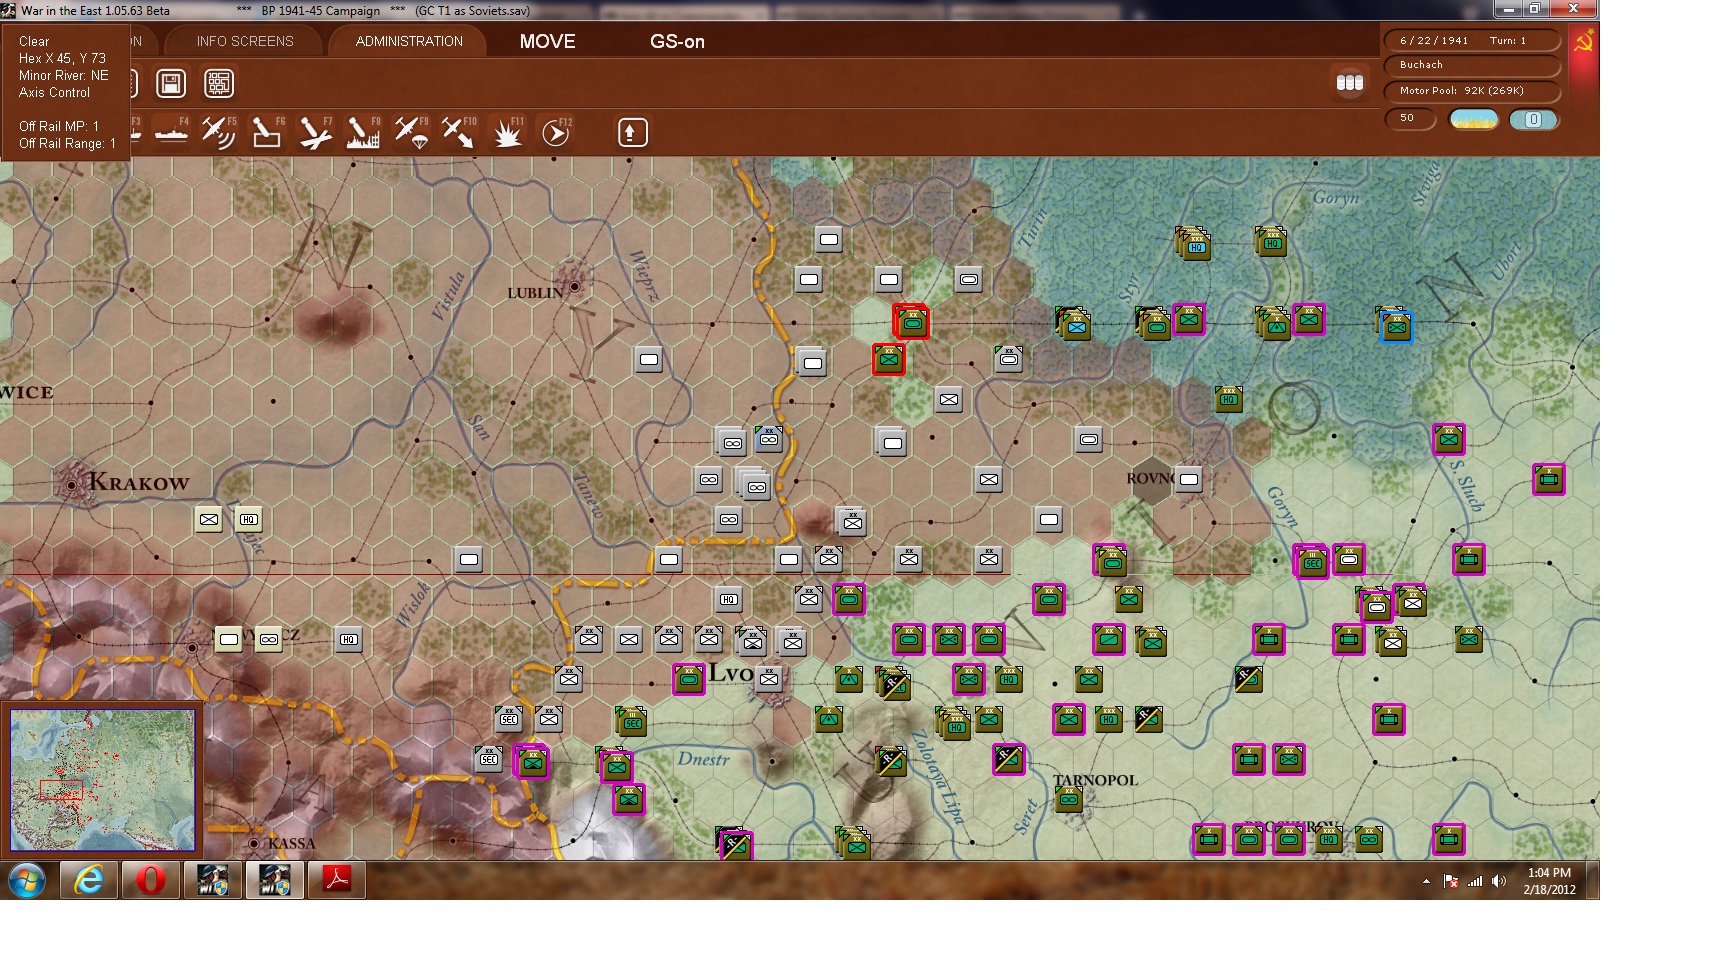This screenshot has width=1710, height=964.
Task: Select the F4 naval ship mode icon
Action: pos(171,132)
